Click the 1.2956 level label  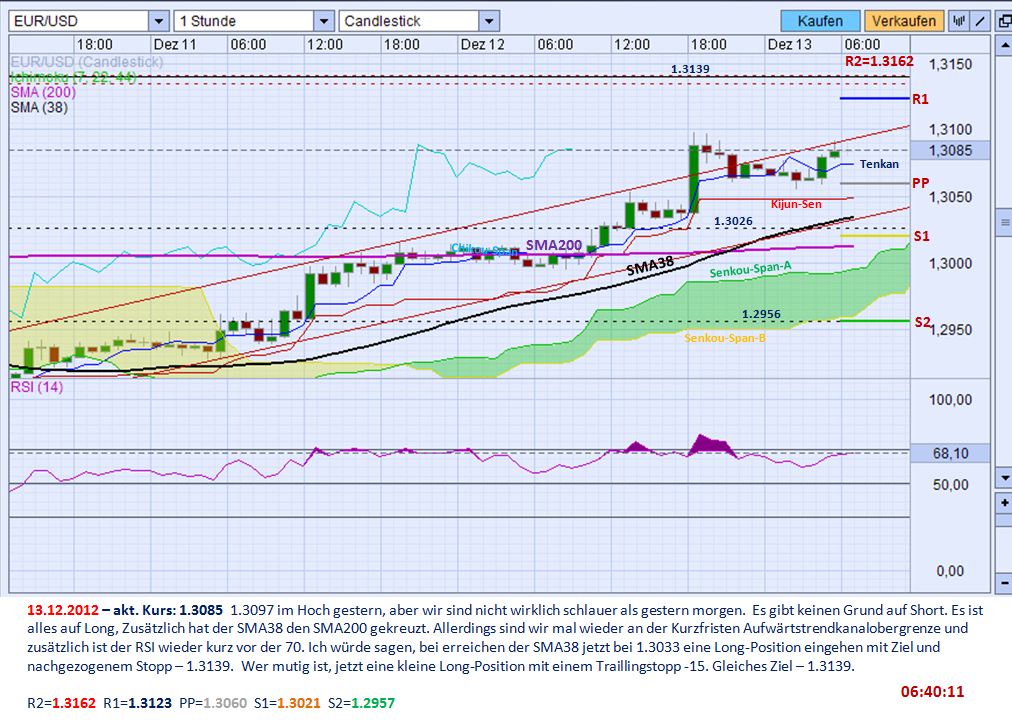pyautogui.click(x=761, y=314)
